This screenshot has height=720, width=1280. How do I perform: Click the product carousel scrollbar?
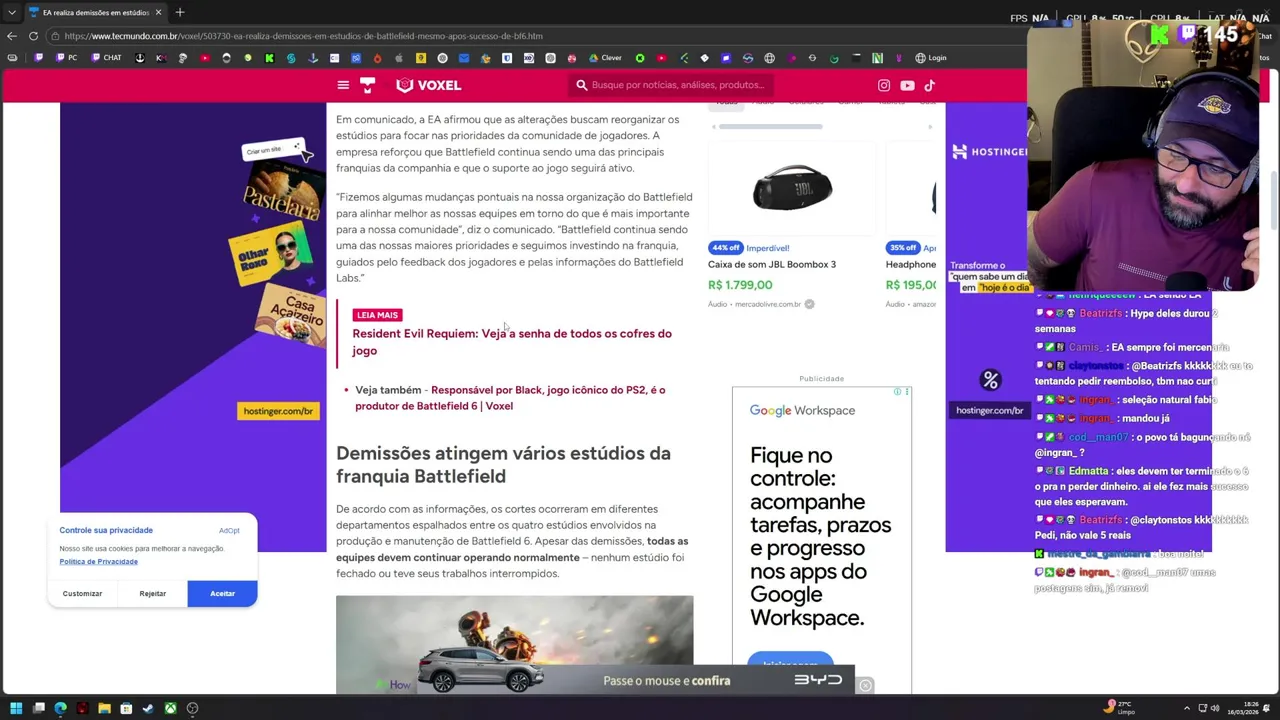point(771,127)
